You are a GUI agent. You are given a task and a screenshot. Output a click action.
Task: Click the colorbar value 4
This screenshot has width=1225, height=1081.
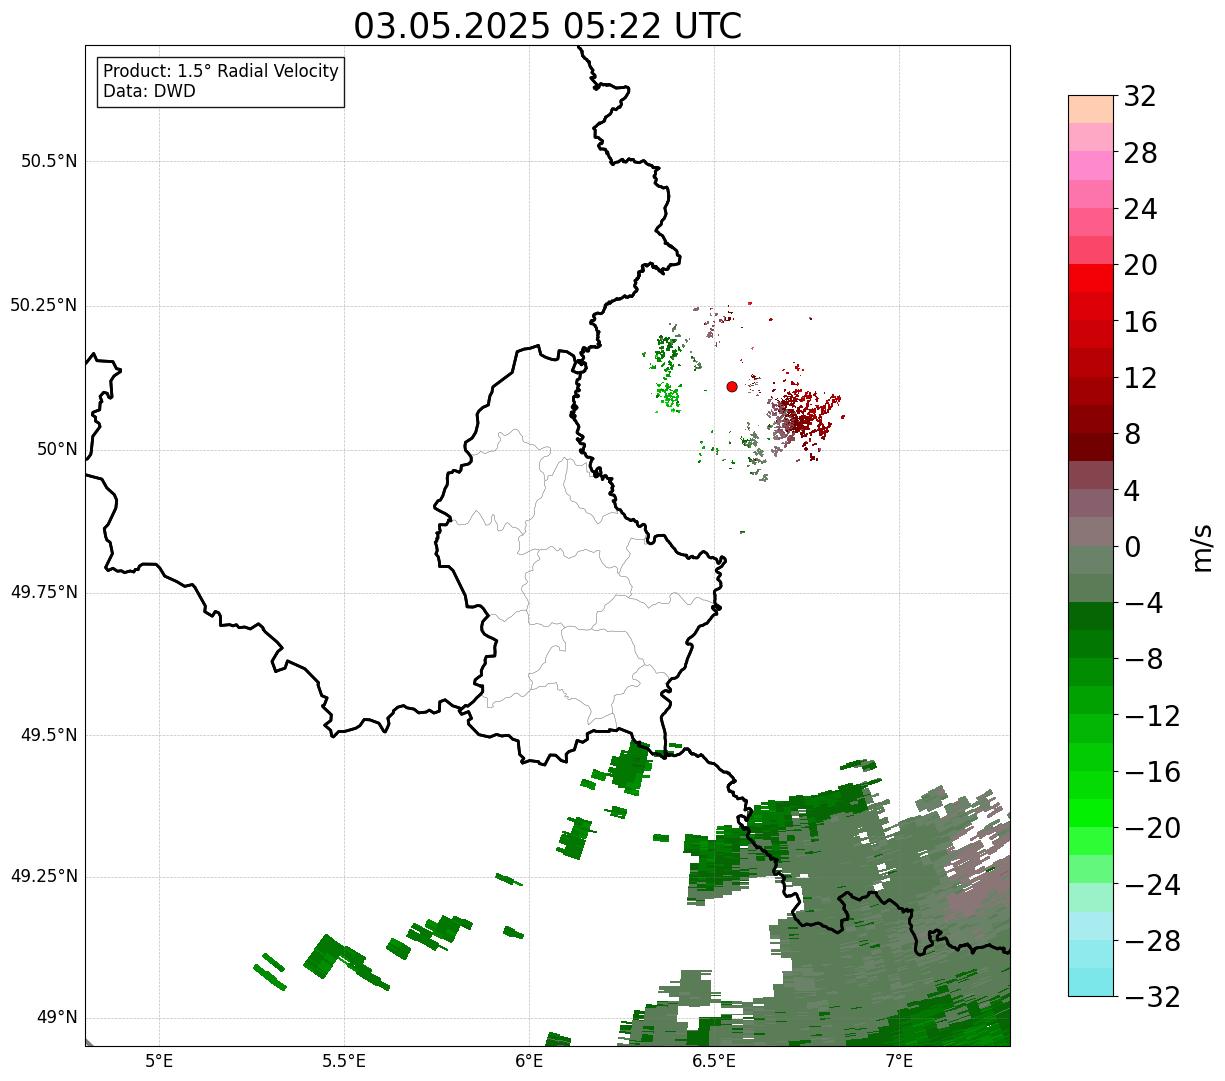pos(1132,490)
